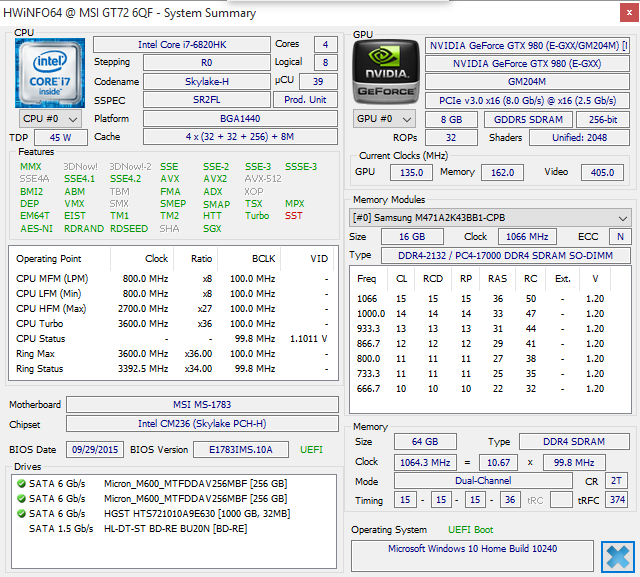Click the 256-bit bus width field
The image size is (640, 577).
click(603, 120)
